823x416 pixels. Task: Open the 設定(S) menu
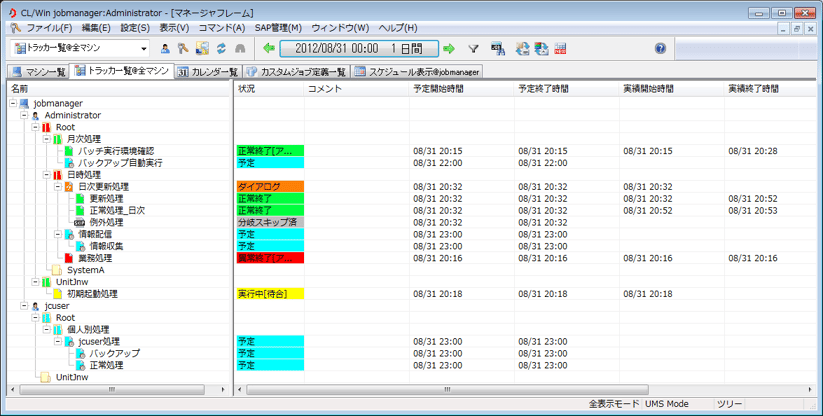[135, 28]
